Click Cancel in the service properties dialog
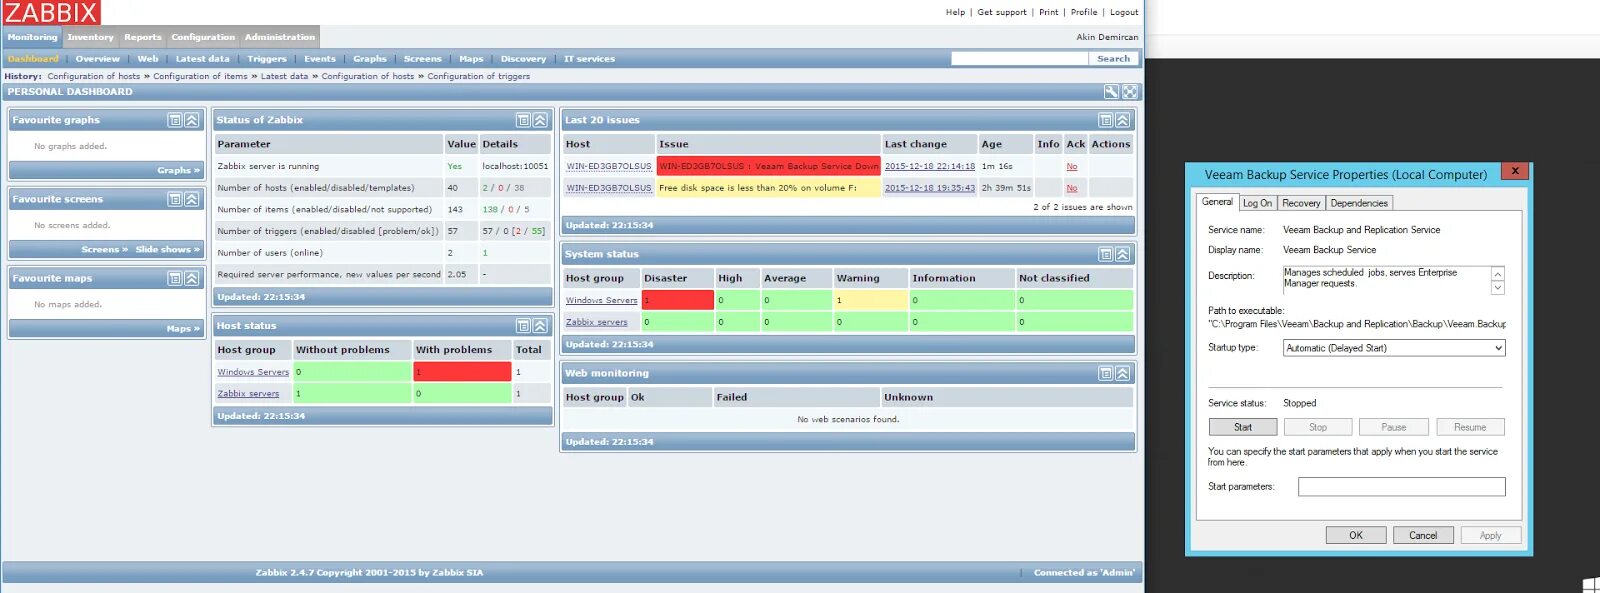The height and width of the screenshot is (593, 1600). pos(1423,535)
